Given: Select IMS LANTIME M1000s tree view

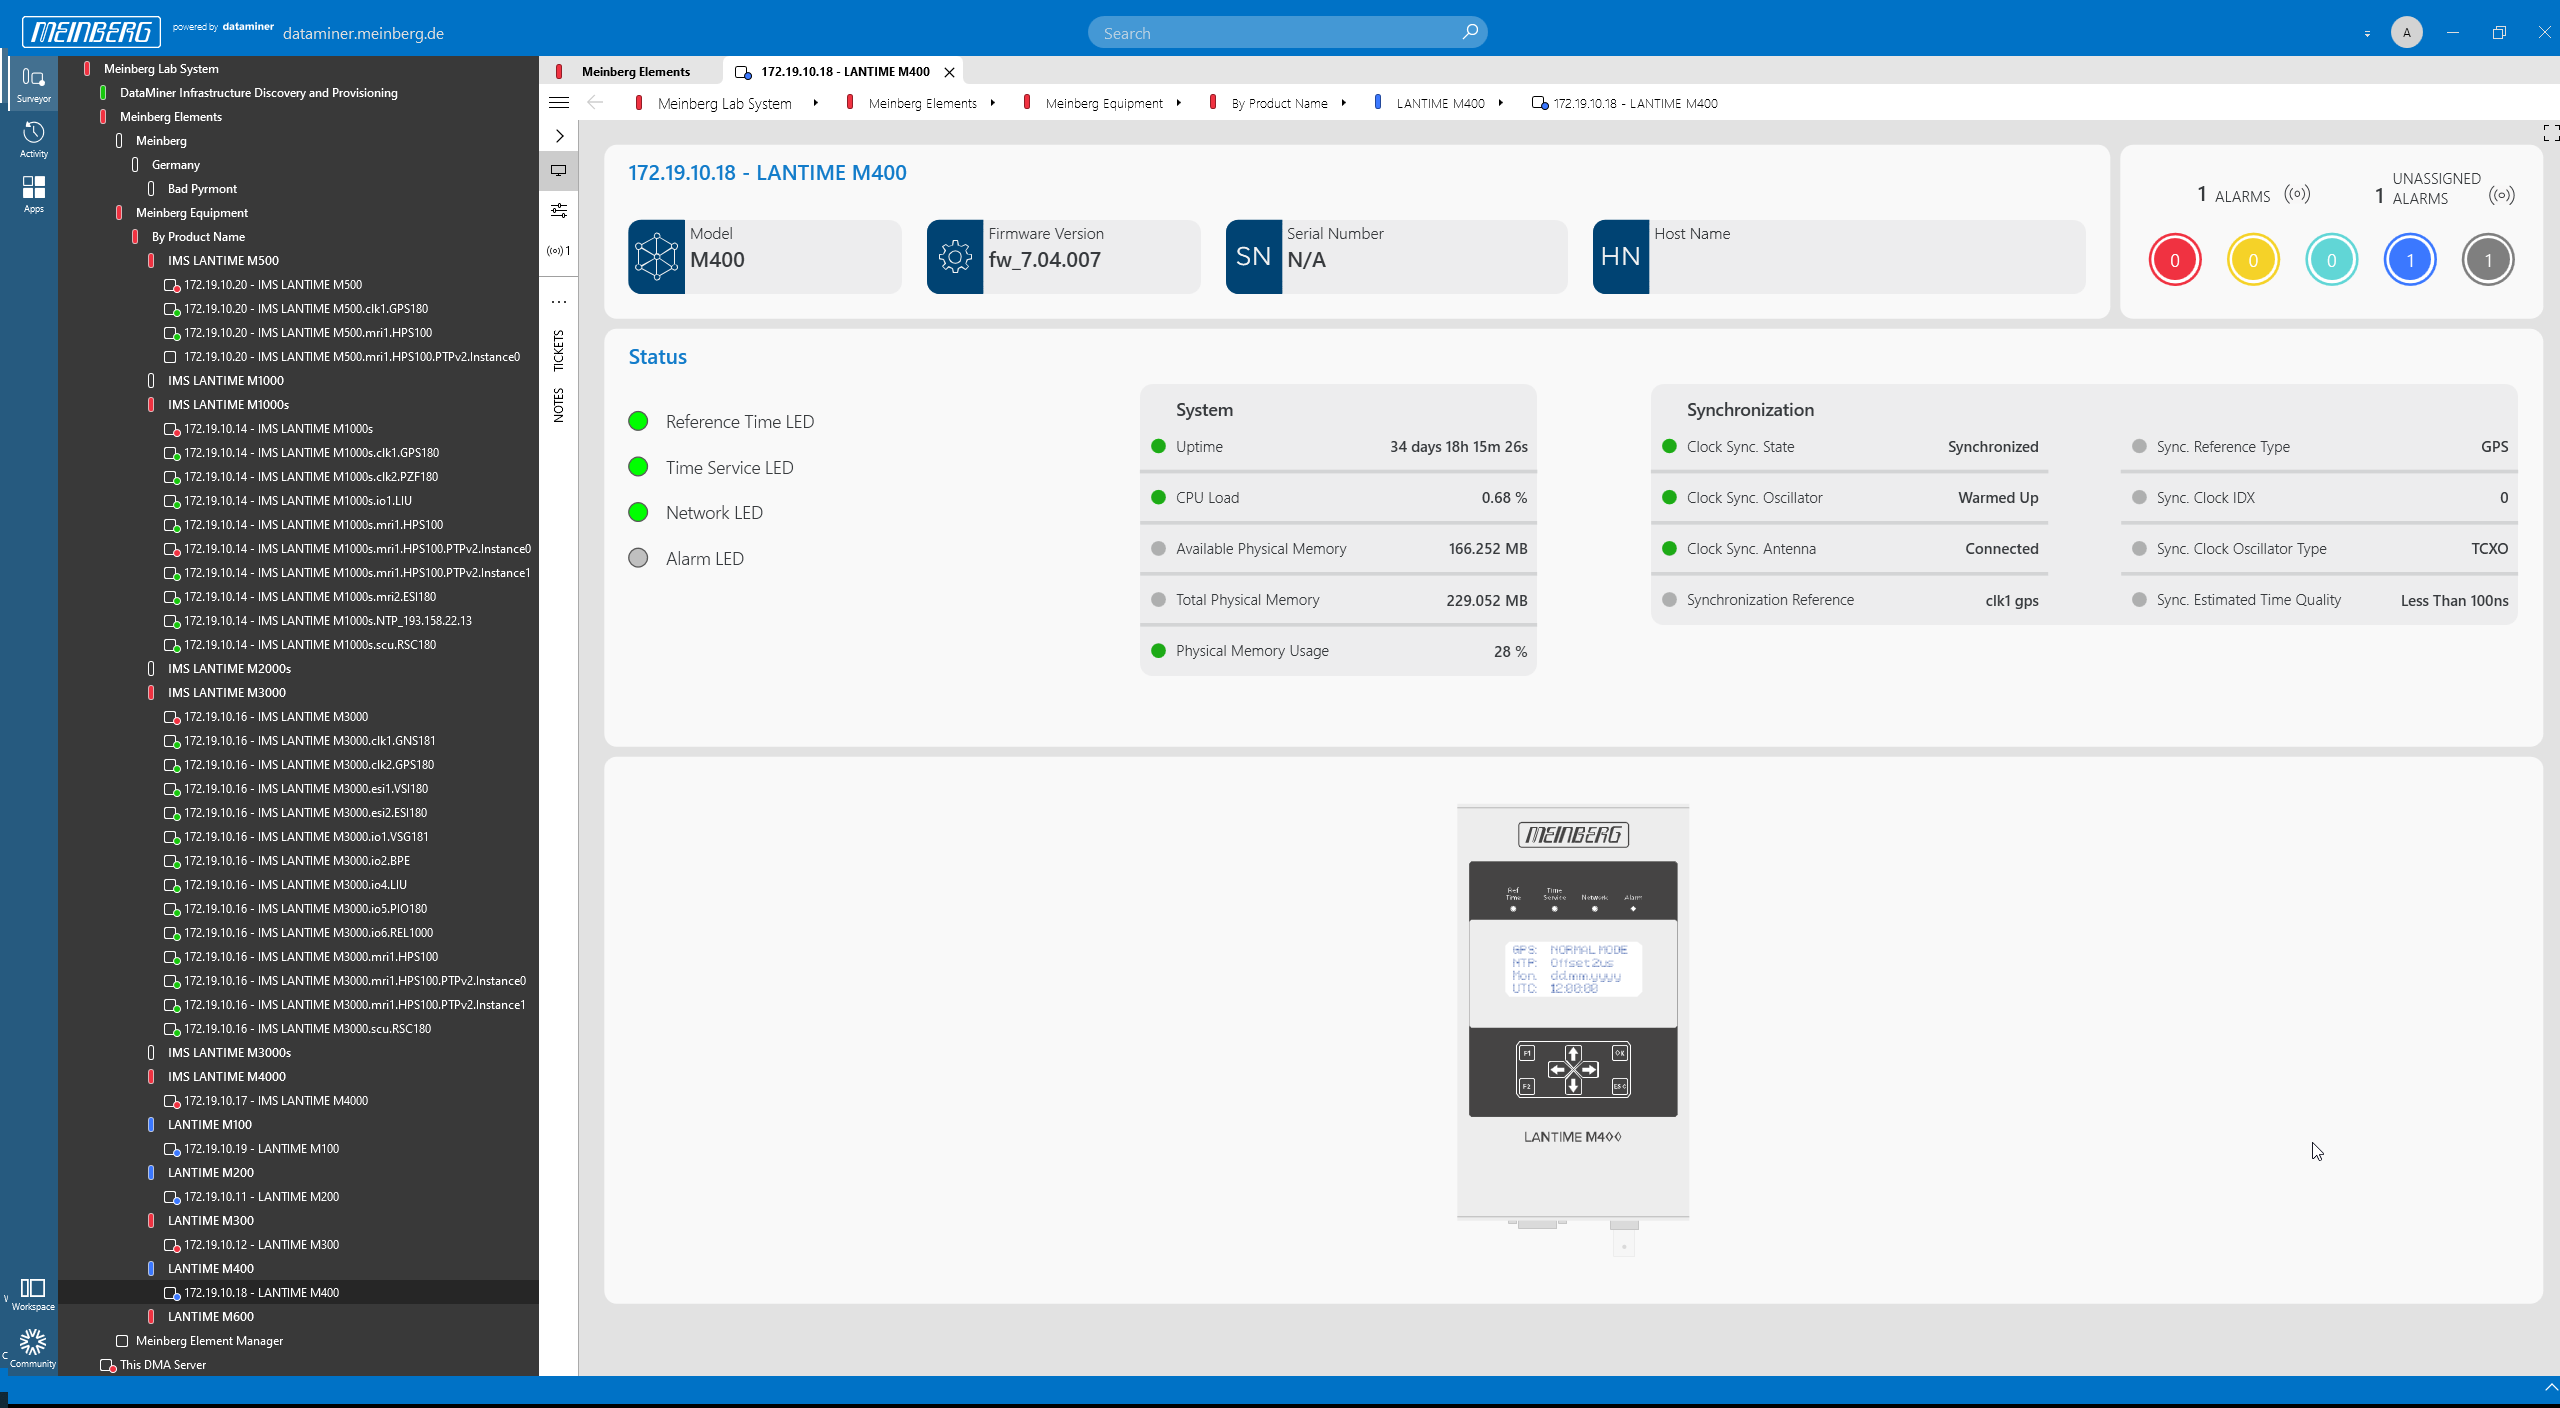Looking at the screenshot, I should pos(228,405).
